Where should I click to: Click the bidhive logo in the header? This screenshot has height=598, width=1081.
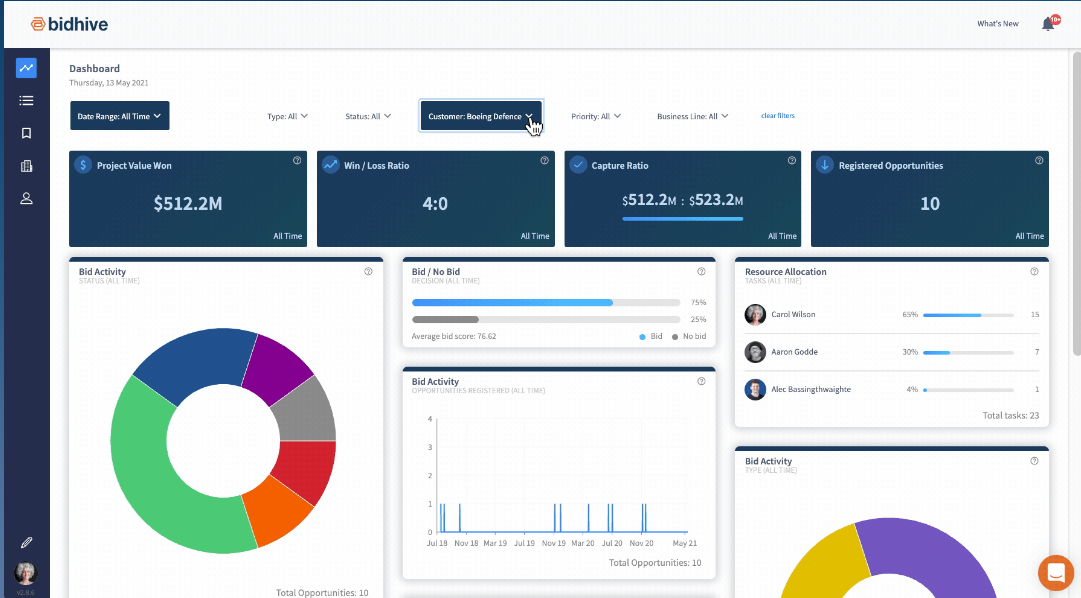(68, 23)
